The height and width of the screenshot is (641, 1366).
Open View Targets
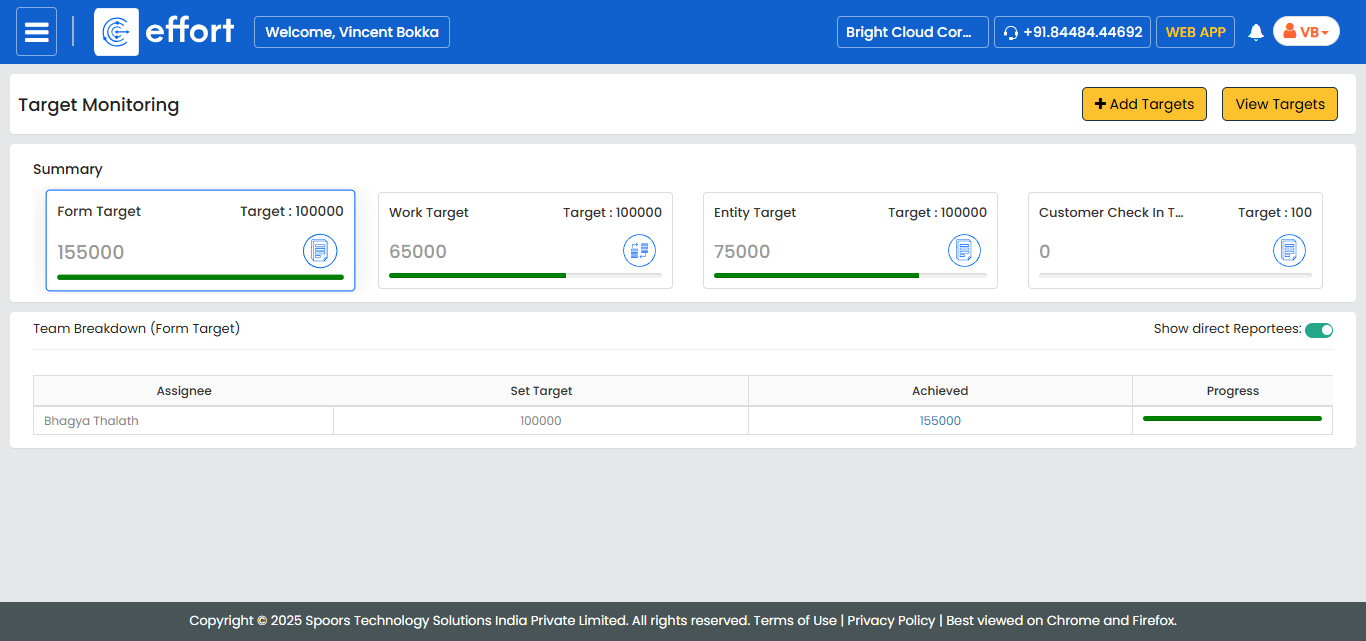click(1279, 104)
